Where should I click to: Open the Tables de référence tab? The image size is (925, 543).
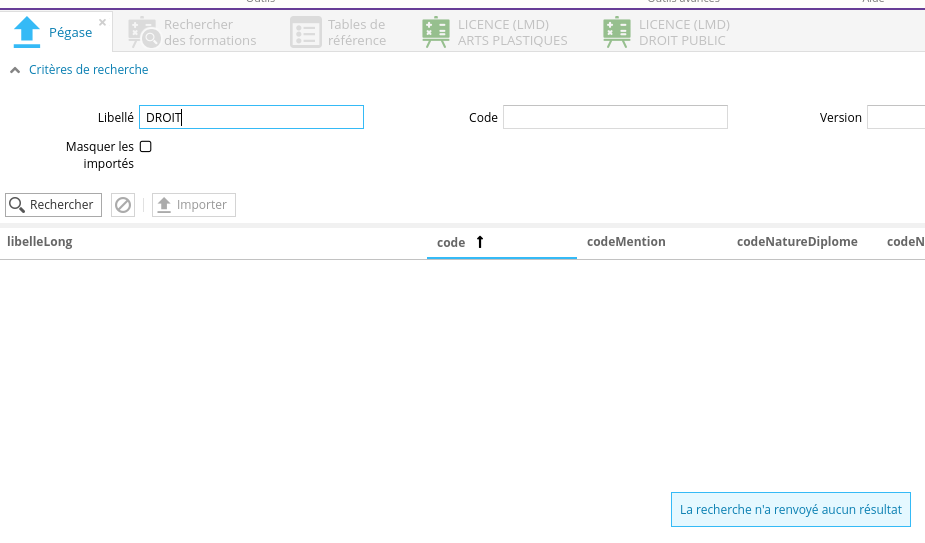click(356, 33)
